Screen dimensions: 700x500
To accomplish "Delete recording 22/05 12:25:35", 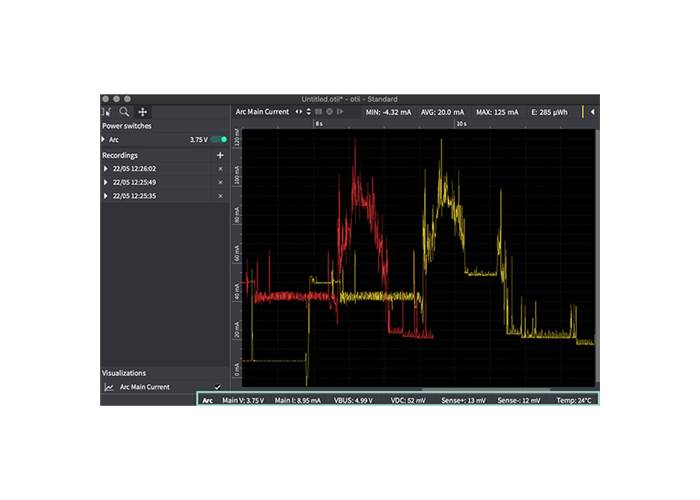I will tap(220, 196).
